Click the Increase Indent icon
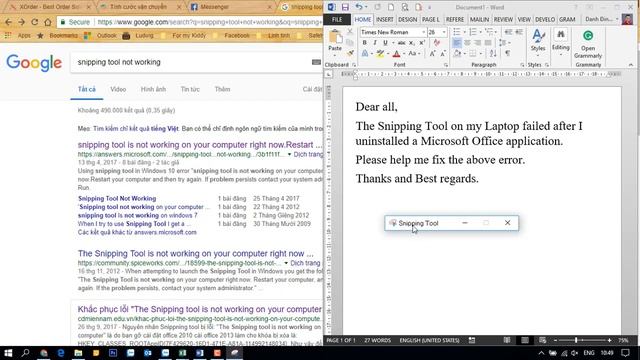The height and width of the screenshot is (360, 640). (x=519, y=31)
